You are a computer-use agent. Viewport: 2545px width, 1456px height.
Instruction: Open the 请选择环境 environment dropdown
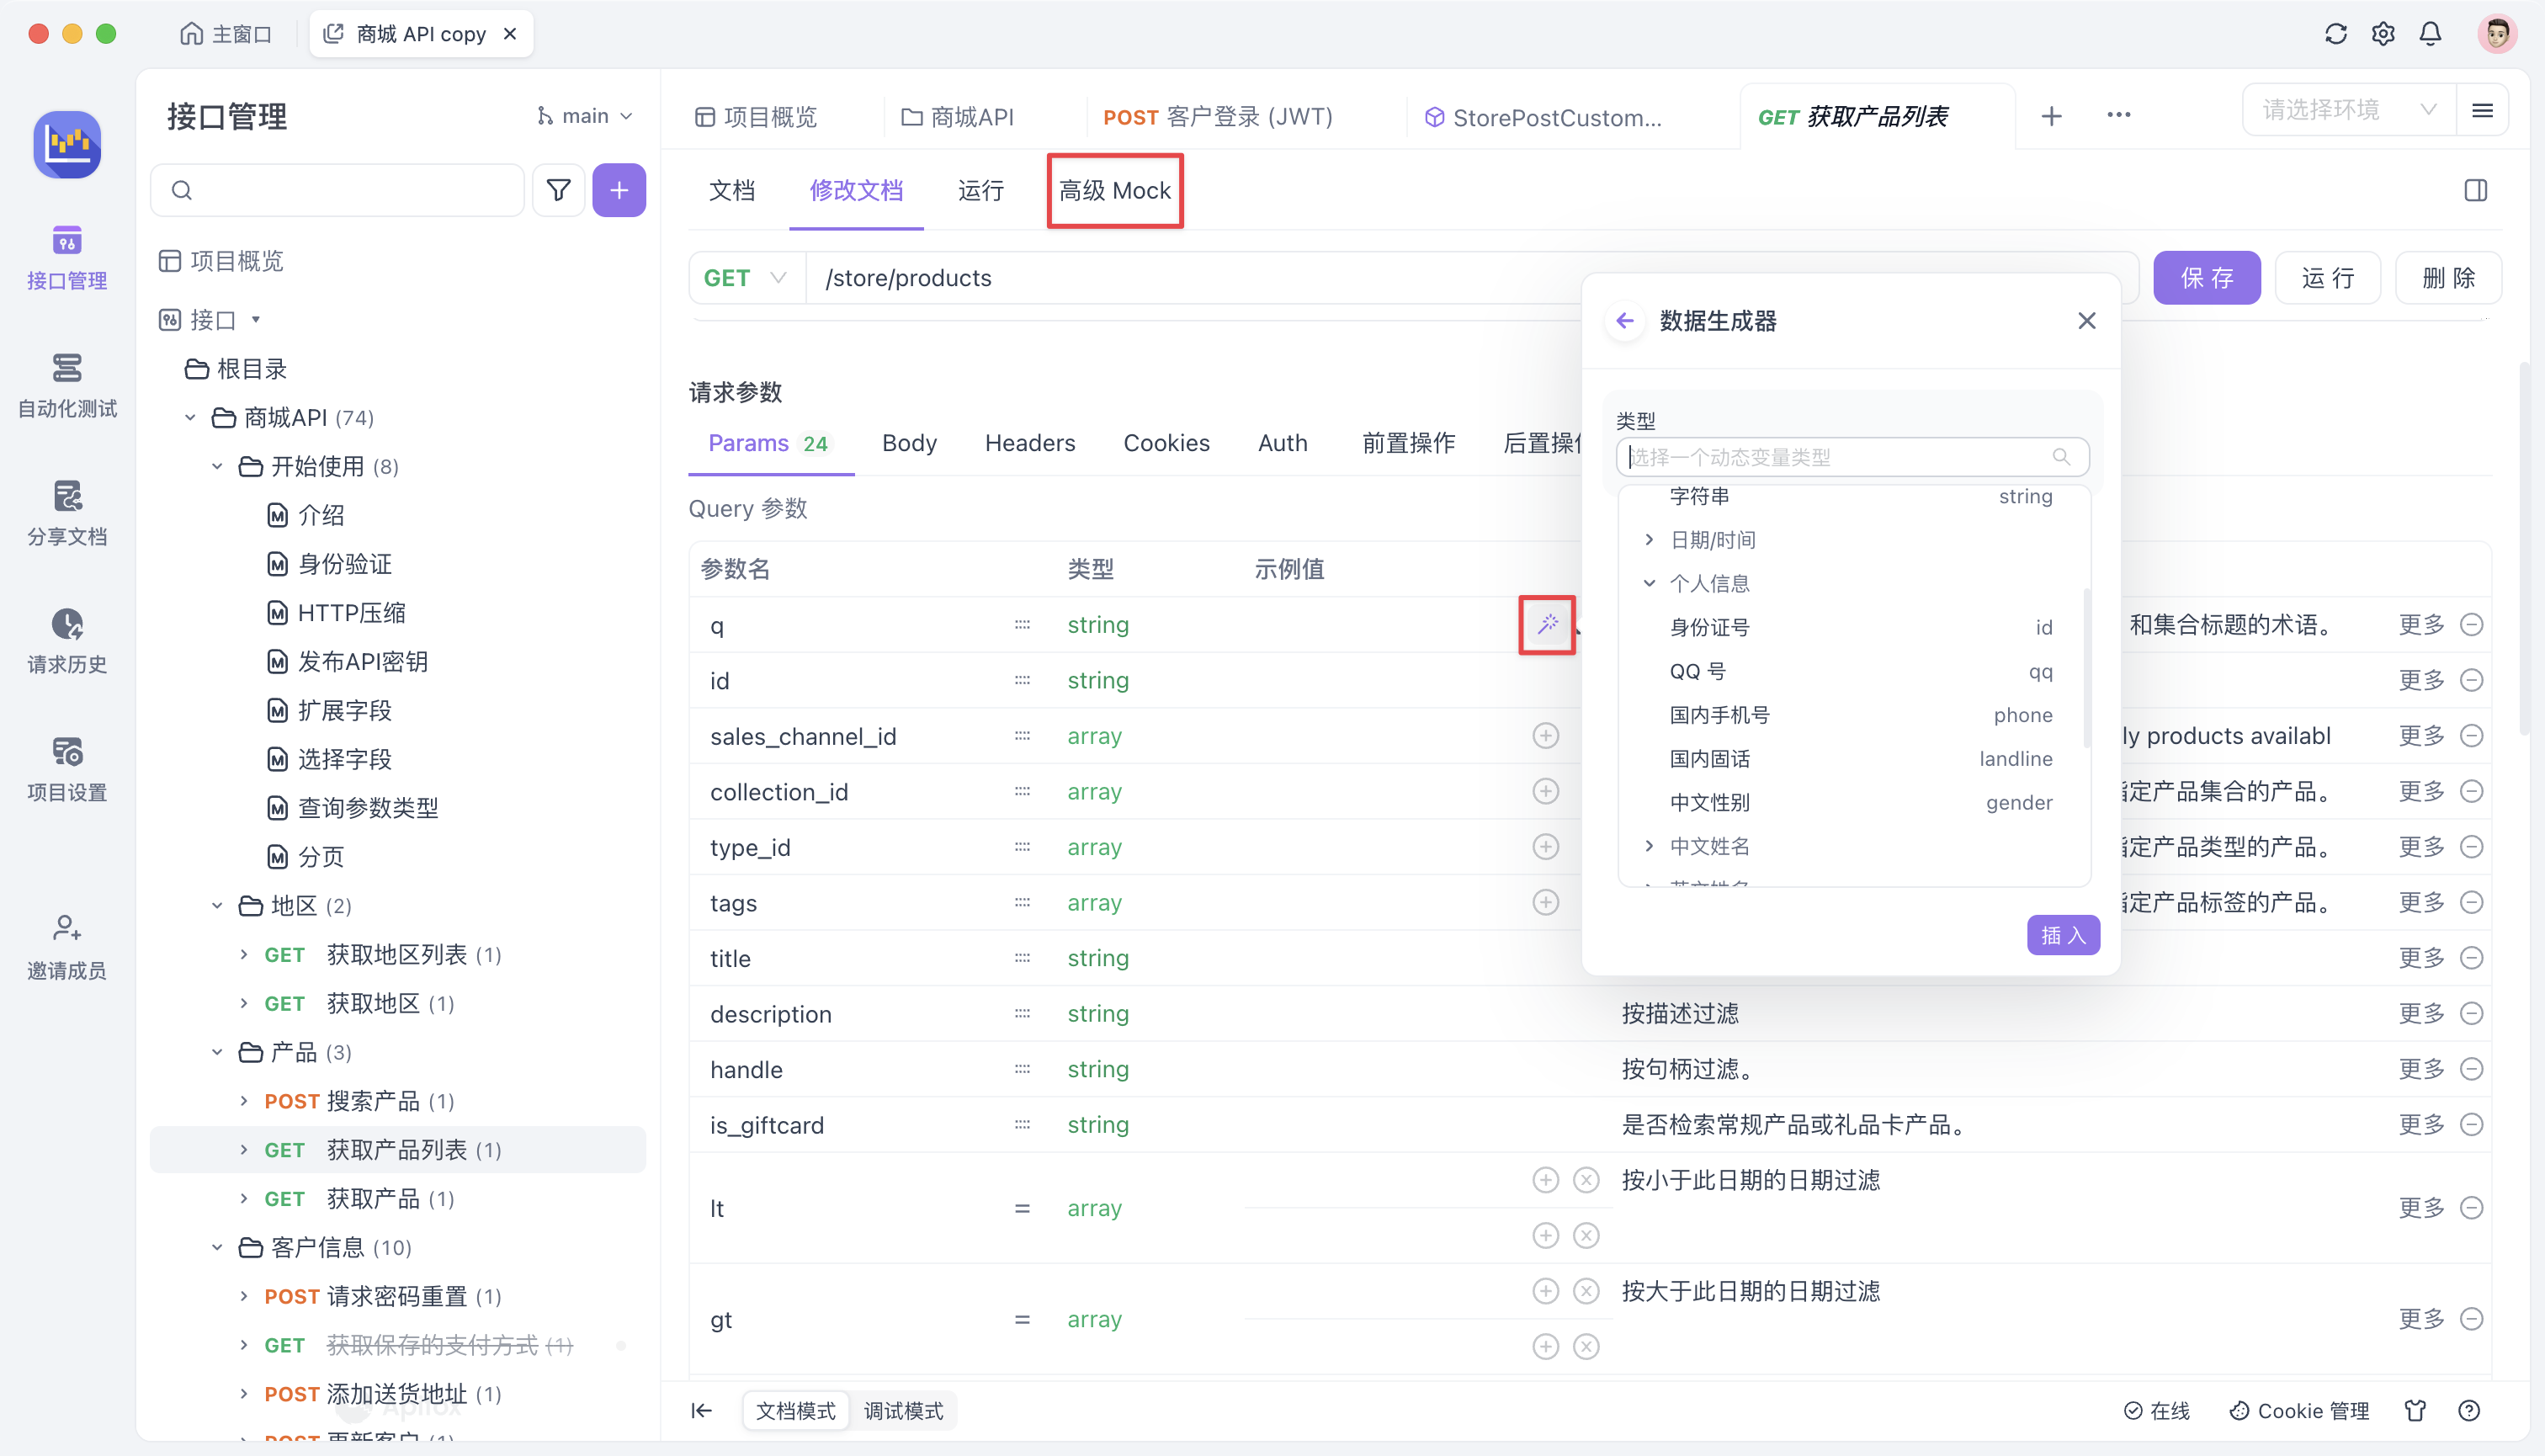tap(2349, 110)
